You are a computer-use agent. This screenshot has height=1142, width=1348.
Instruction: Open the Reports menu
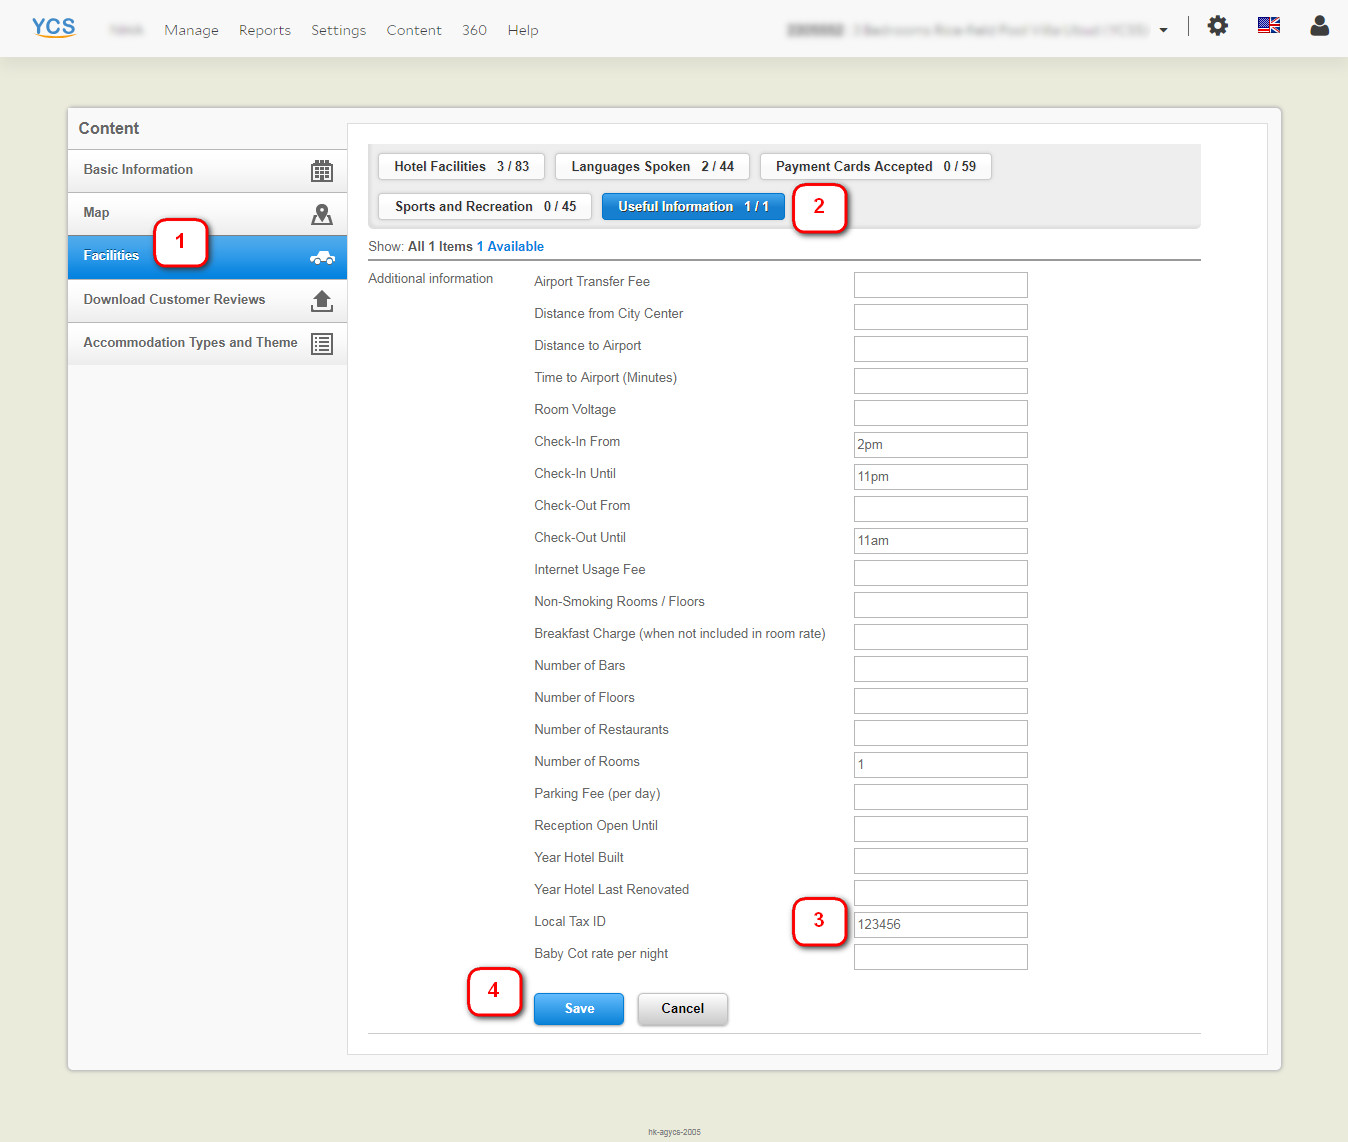click(264, 30)
